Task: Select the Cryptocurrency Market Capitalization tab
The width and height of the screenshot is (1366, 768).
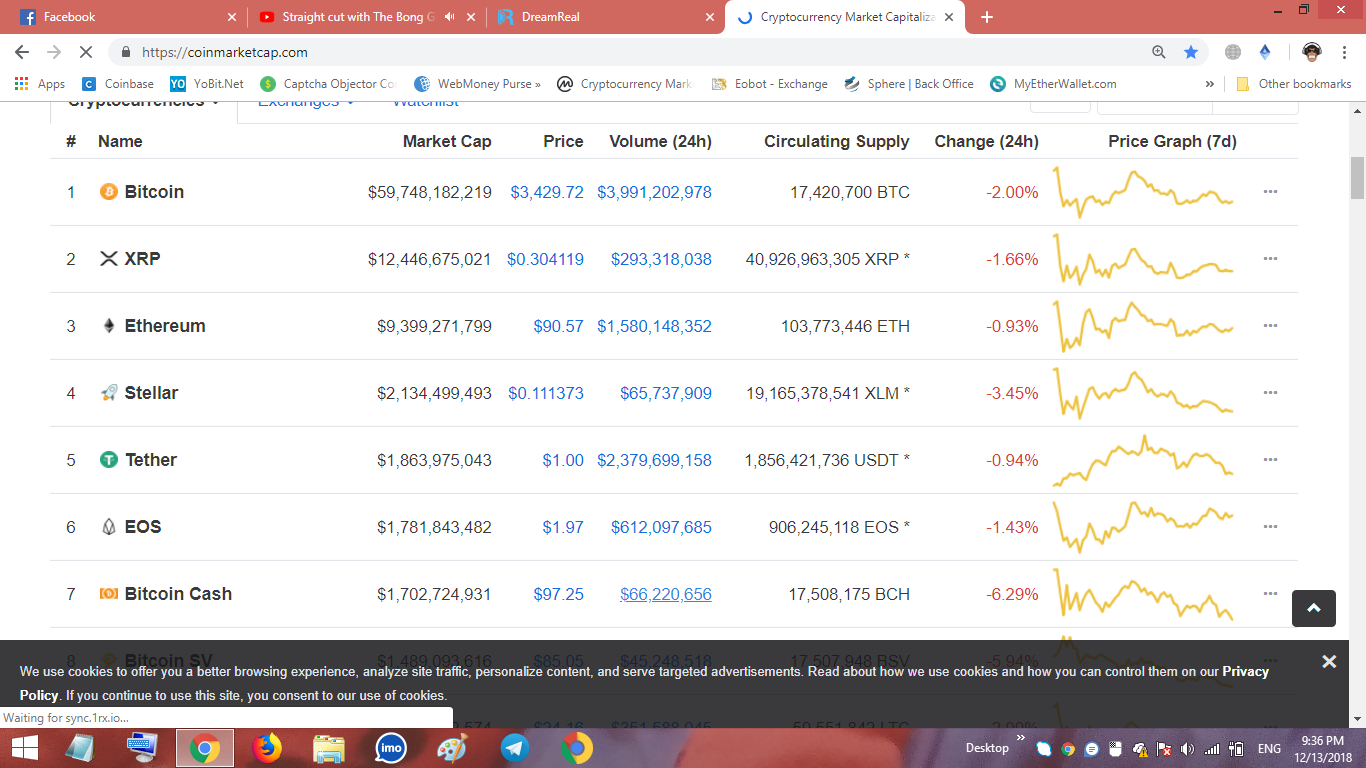Action: click(845, 17)
